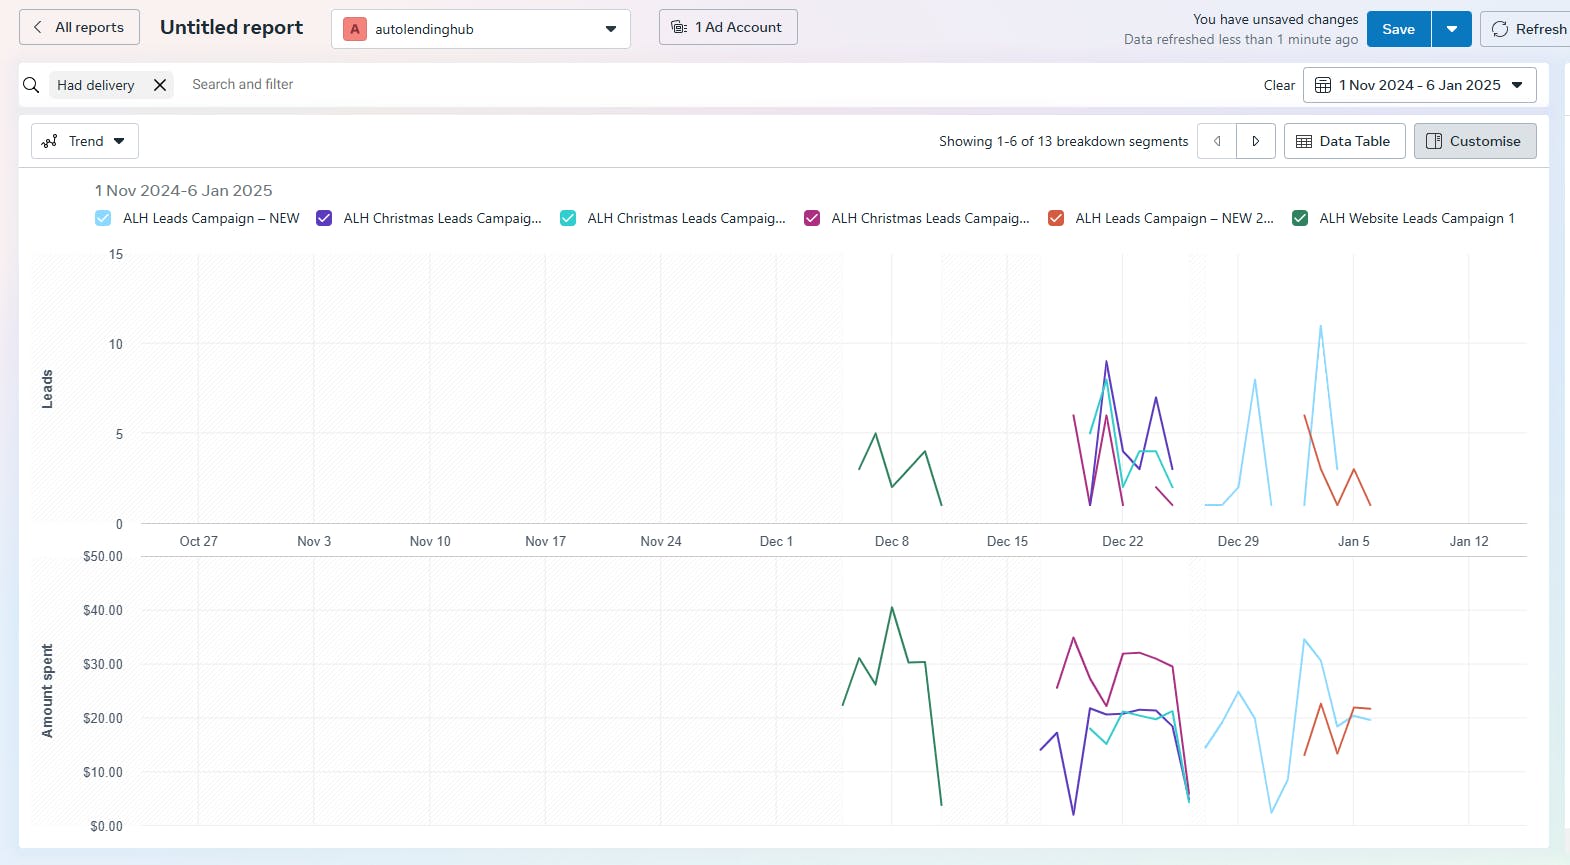The image size is (1570, 865).
Task: Click the back arrow to All reports
Action: (x=38, y=27)
